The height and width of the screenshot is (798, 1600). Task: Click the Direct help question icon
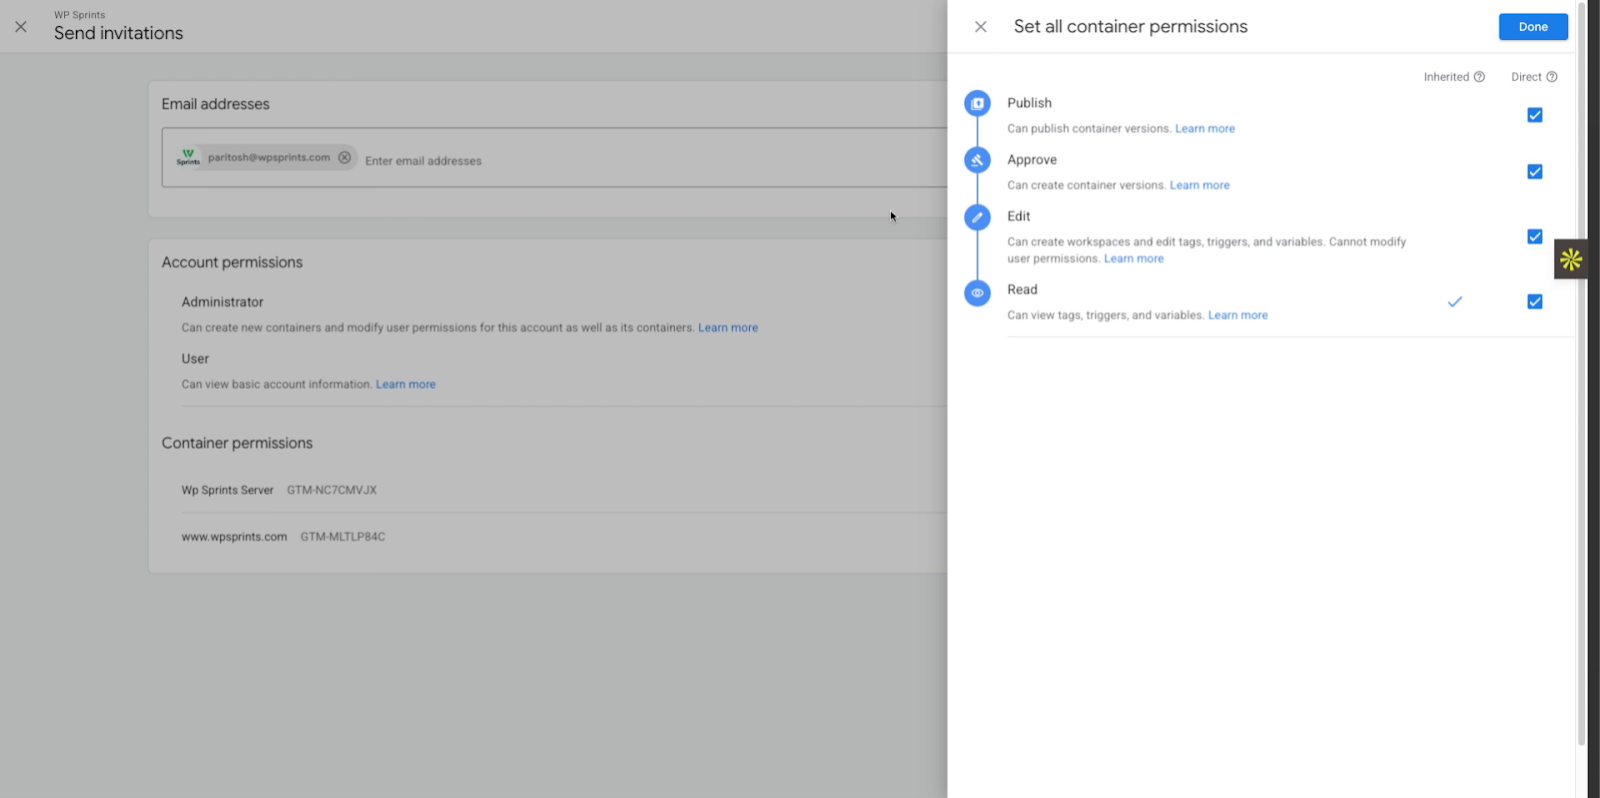[1551, 77]
